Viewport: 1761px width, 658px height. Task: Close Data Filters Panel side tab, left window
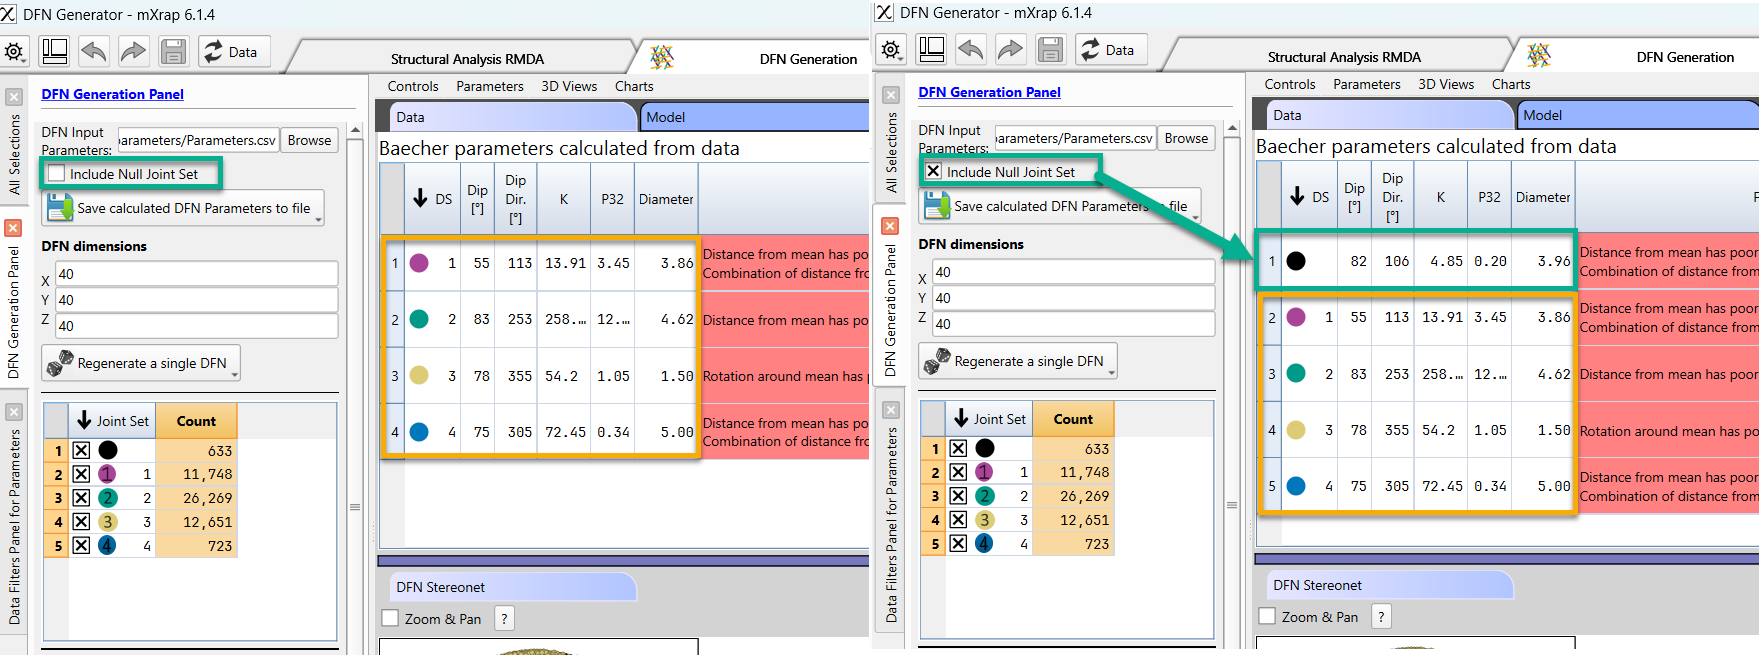[x=14, y=412]
